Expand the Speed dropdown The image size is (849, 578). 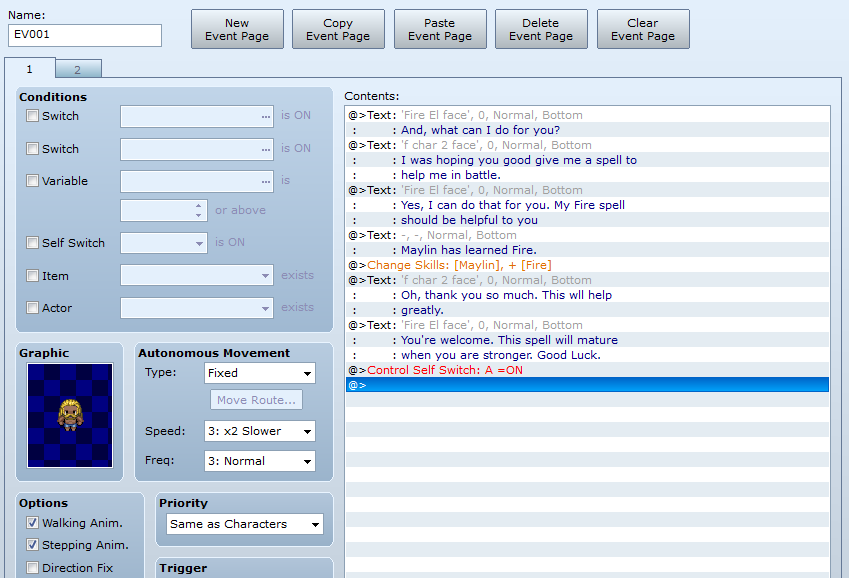coord(260,431)
